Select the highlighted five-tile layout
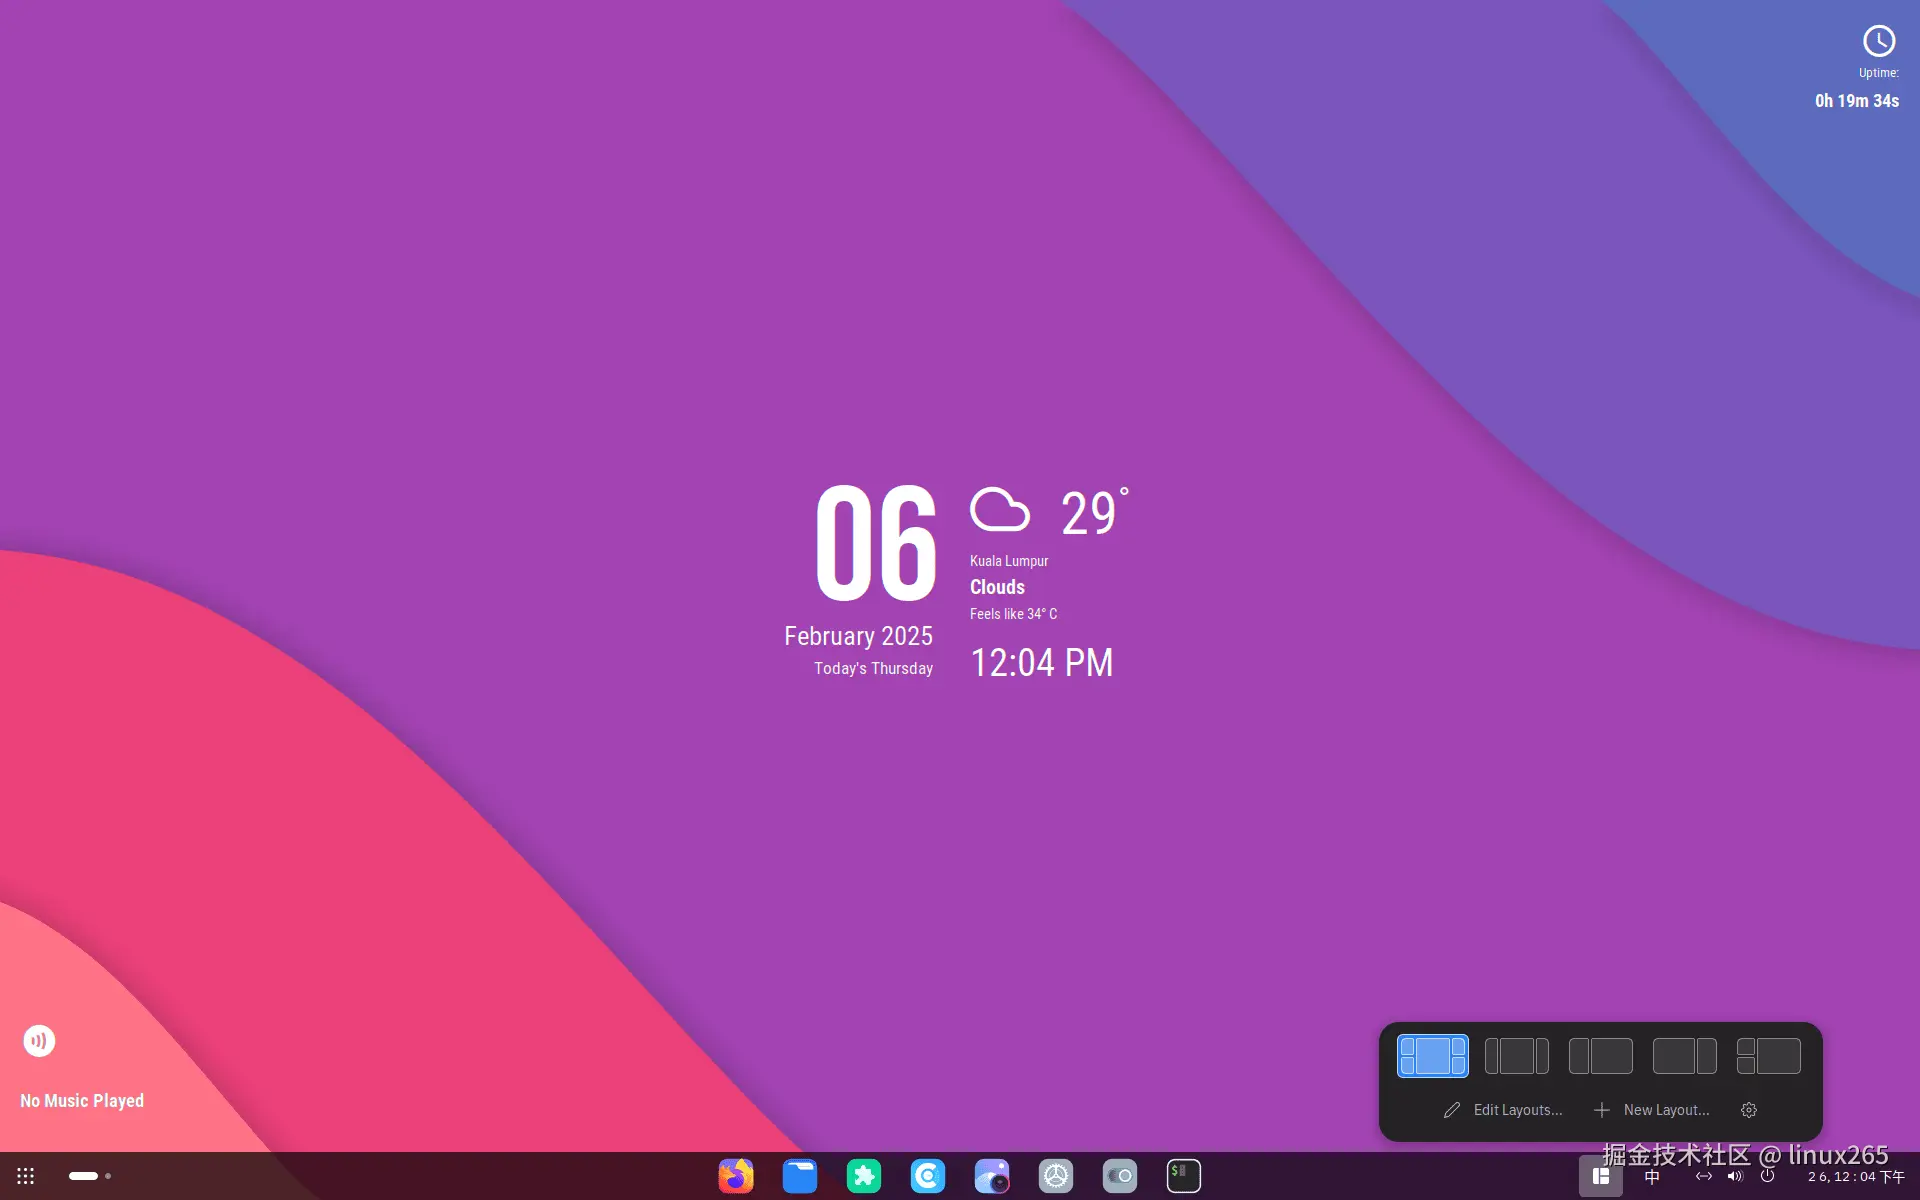Screen dimensions: 1920x1200 [1432, 1056]
